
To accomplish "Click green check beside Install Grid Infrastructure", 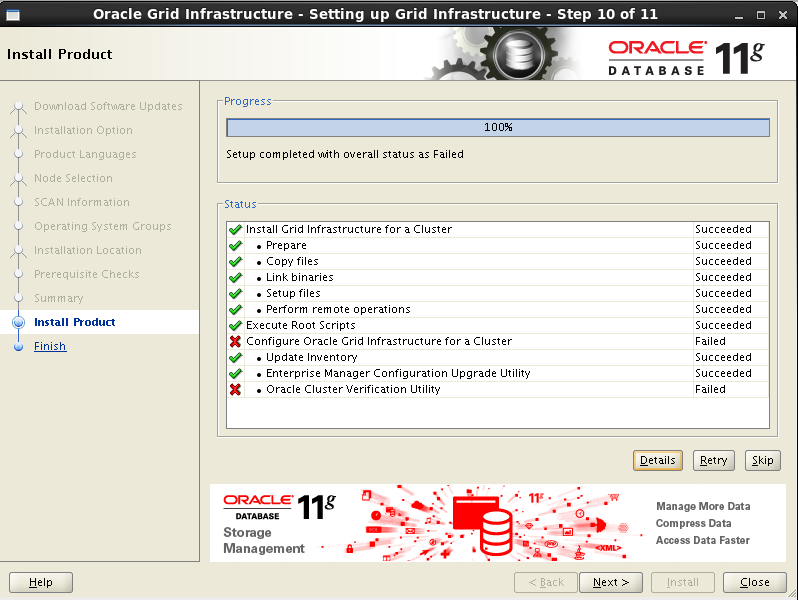I will coord(235,230).
